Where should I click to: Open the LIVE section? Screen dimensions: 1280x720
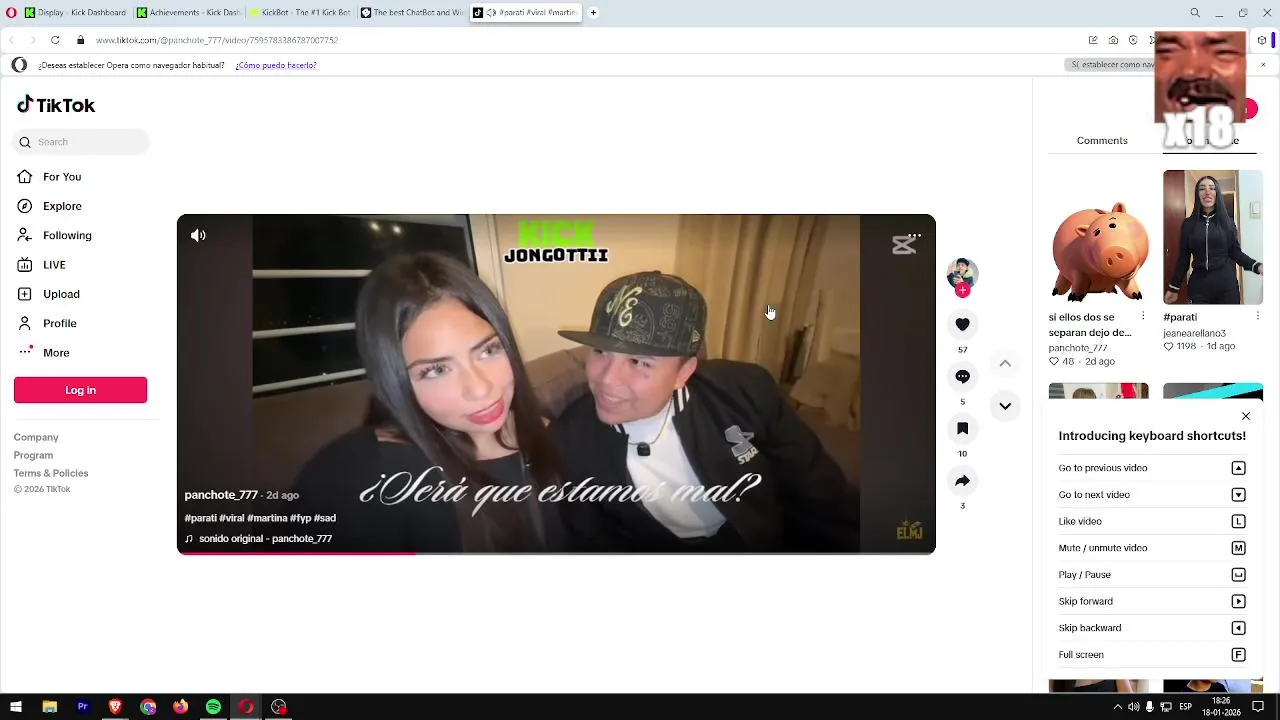tap(54, 265)
